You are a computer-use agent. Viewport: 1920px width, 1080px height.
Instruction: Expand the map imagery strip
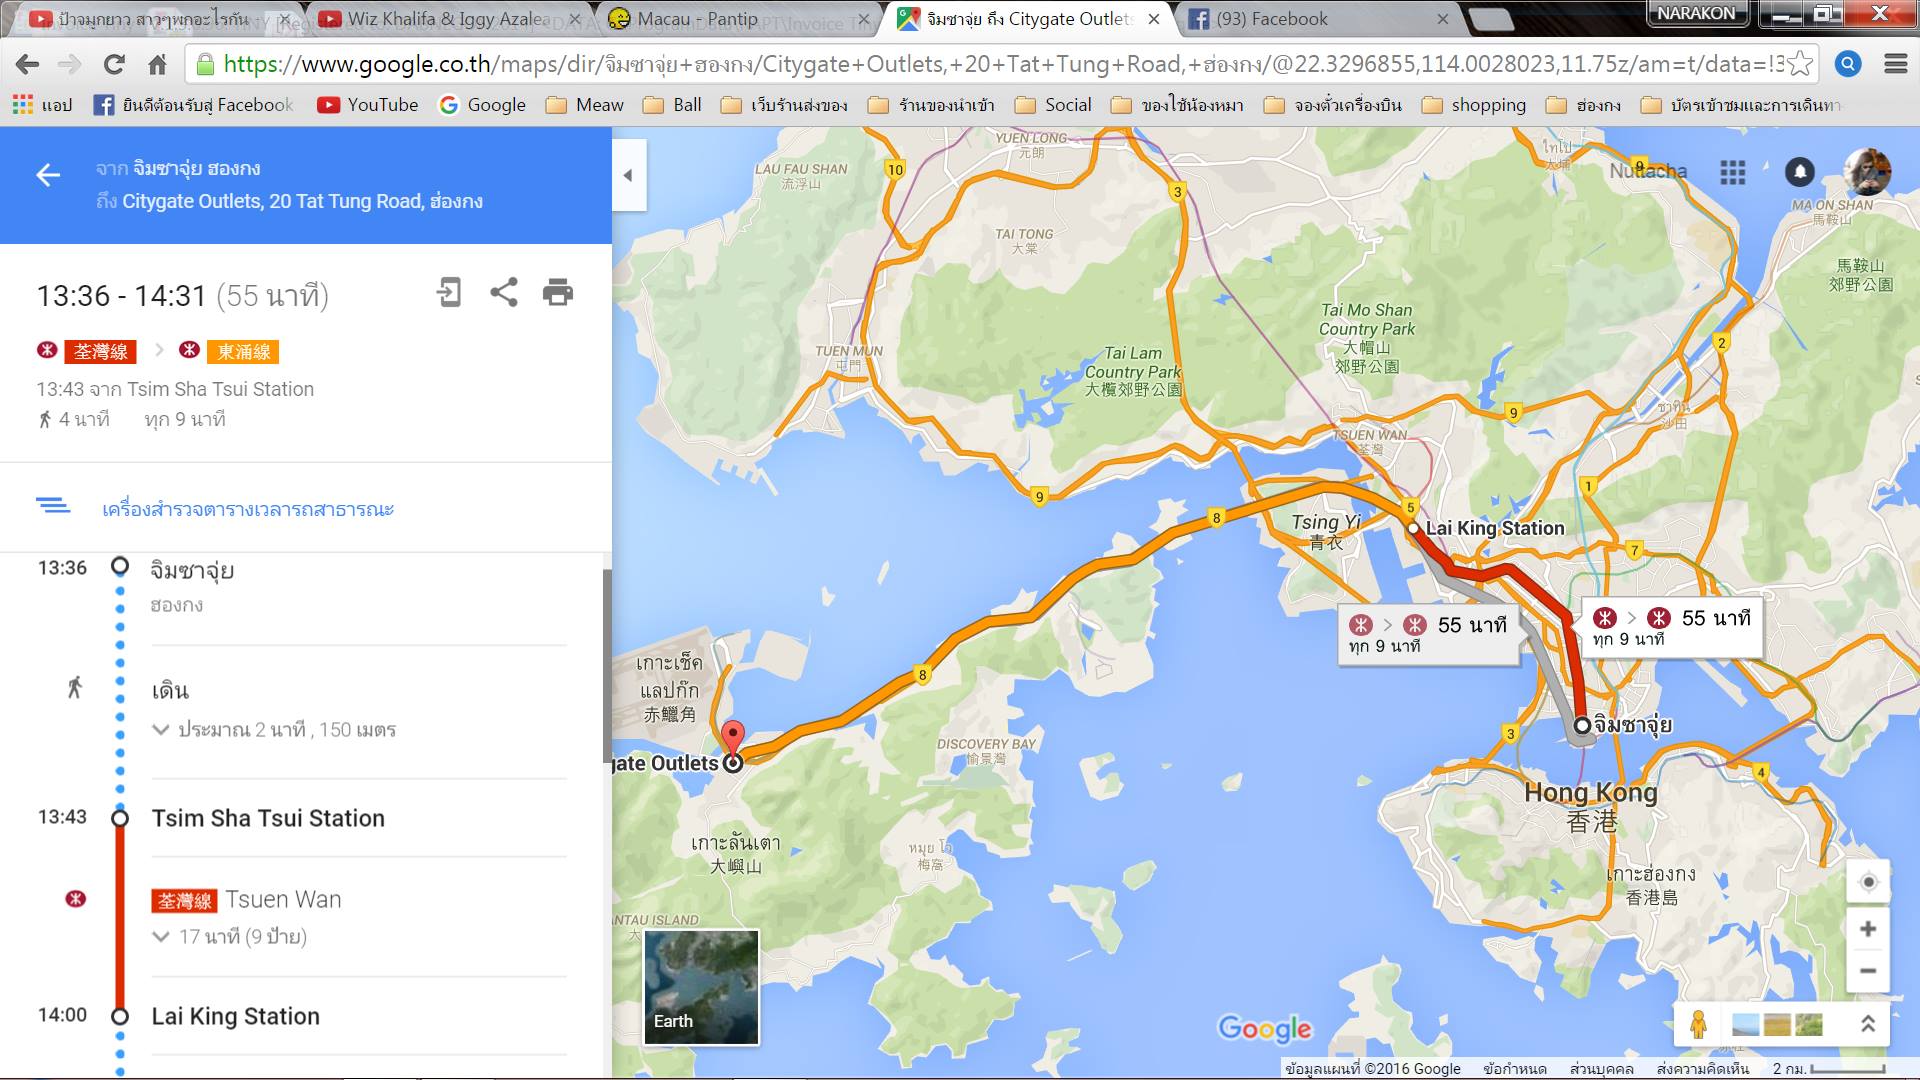tap(1867, 1024)
